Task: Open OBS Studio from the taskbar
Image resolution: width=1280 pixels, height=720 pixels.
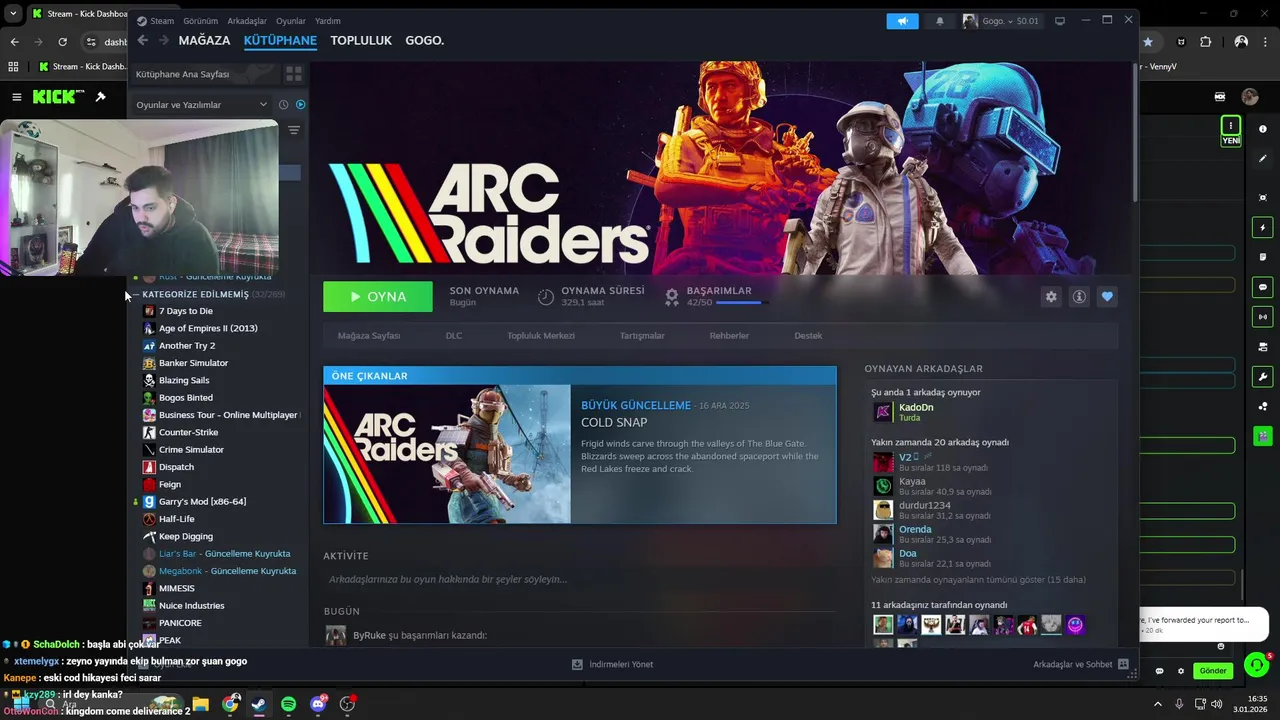Action: click(347, 704)
